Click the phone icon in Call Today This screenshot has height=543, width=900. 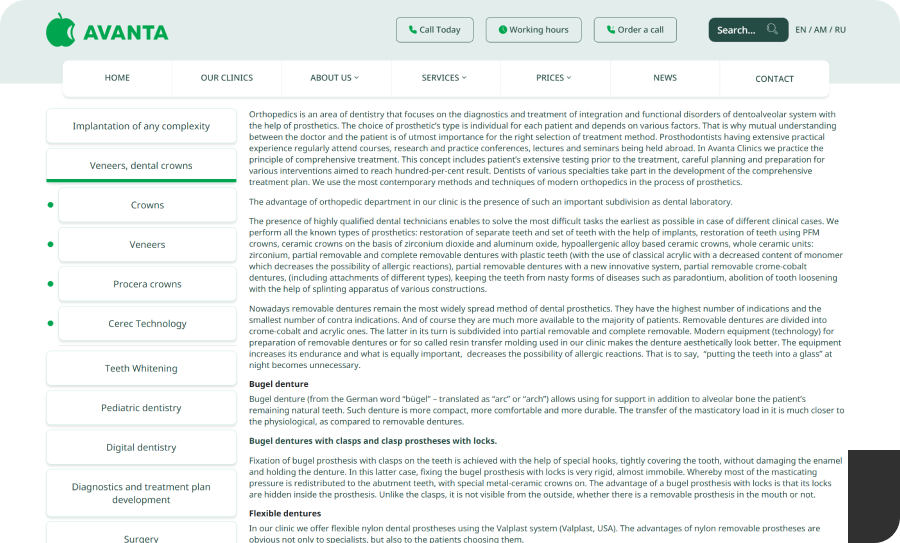413,30
